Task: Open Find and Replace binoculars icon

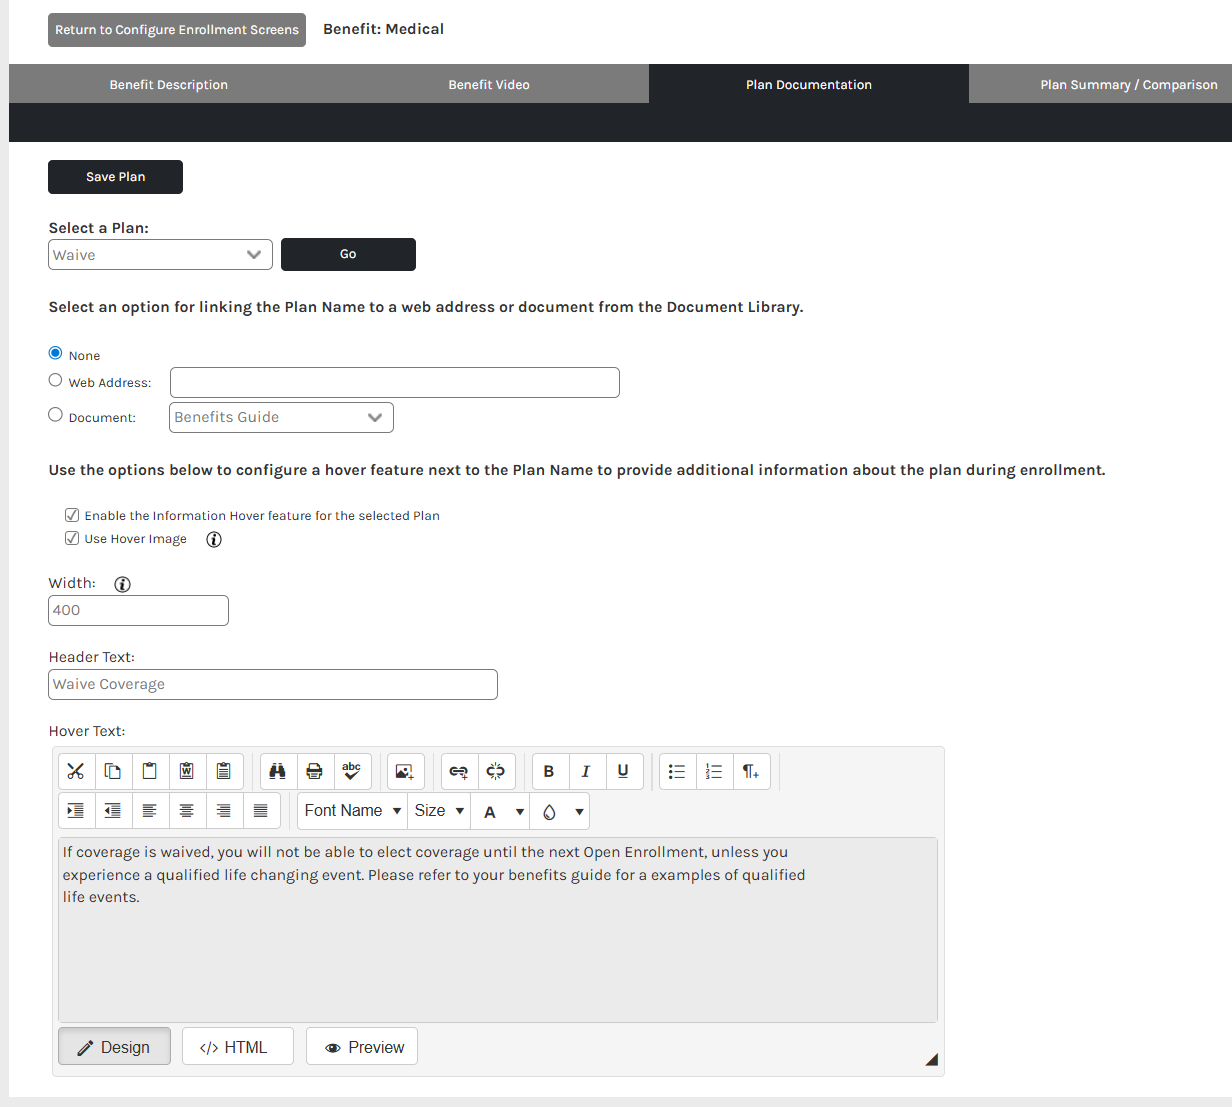Action: 278,771
